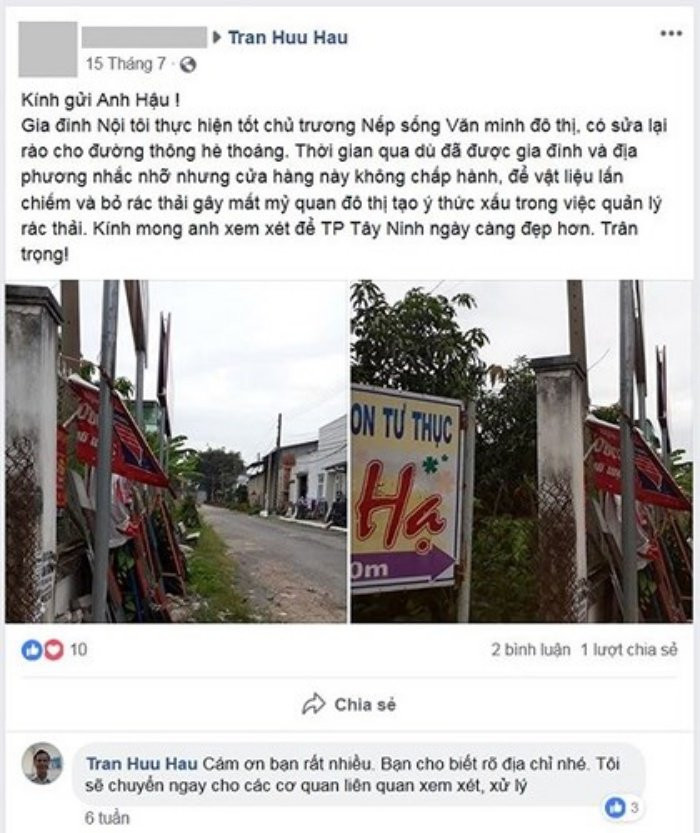The image size is (700, 833).
Task: Click the Chia sẻ share button
Action: (x=349, y=704)
